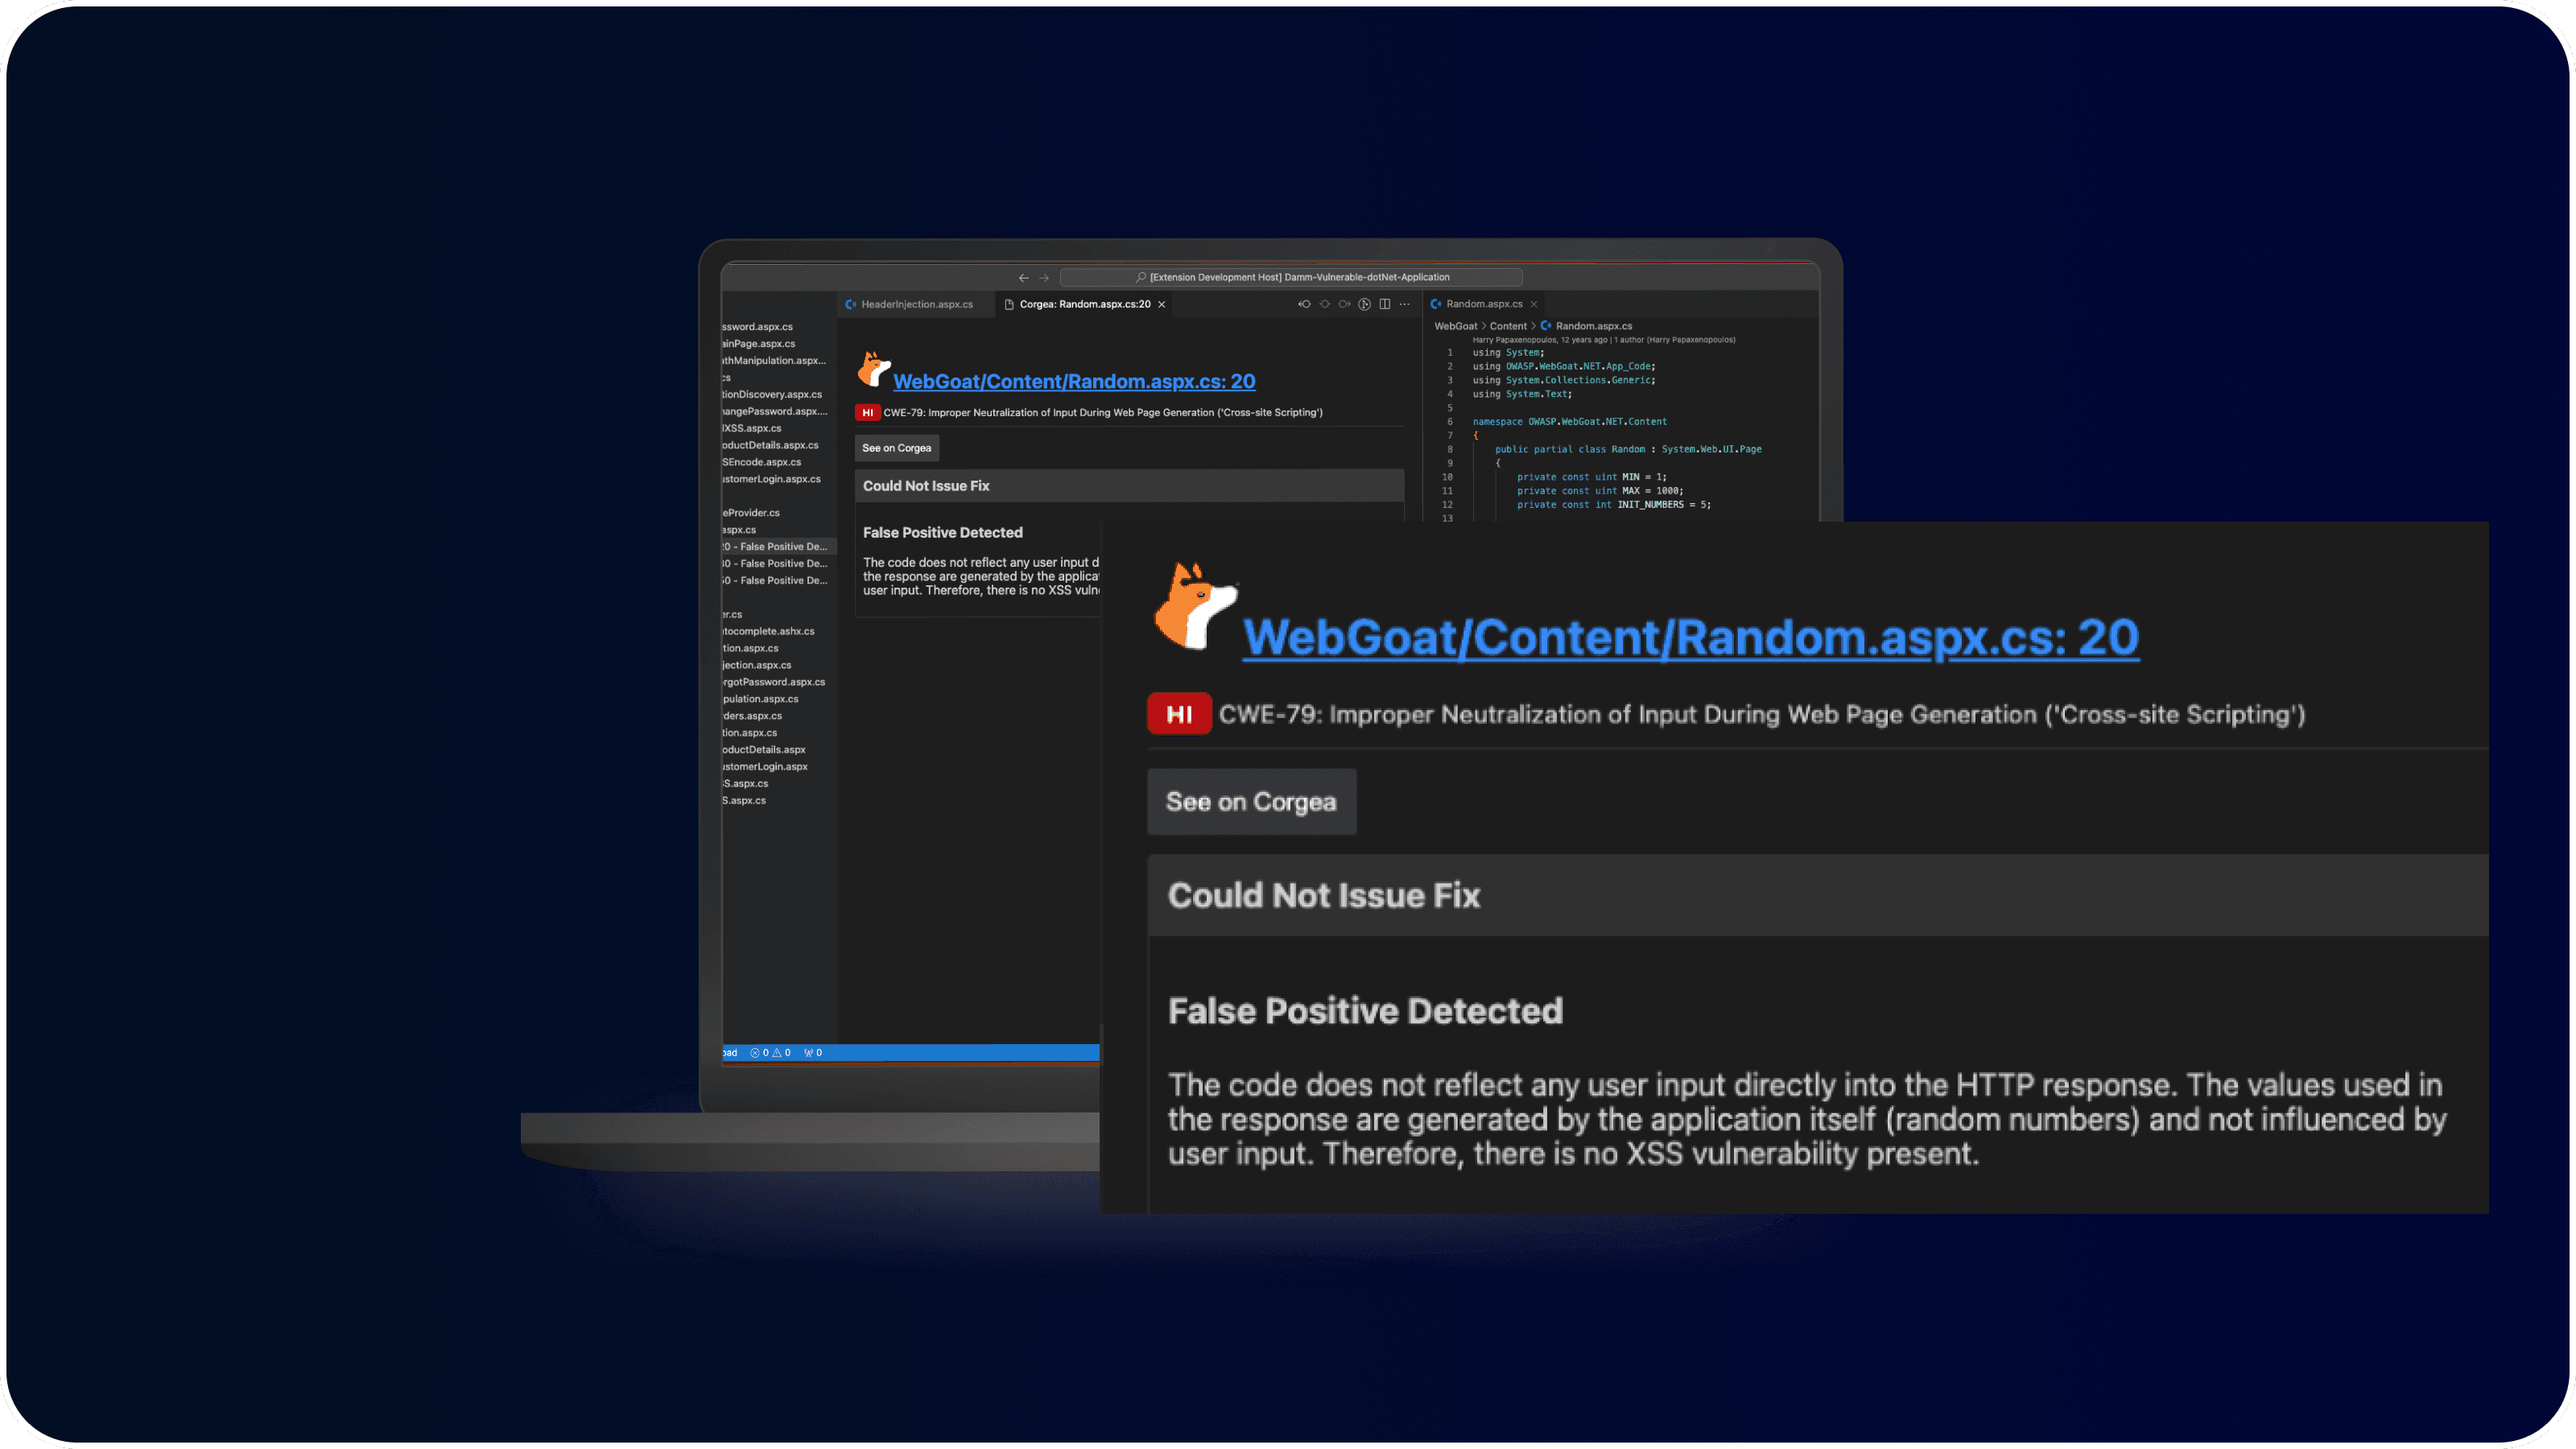The width and height of the screenshot is (2576, 1449).
Task: Click the navigate back arrow in title bar
Action: [1023, 277]
